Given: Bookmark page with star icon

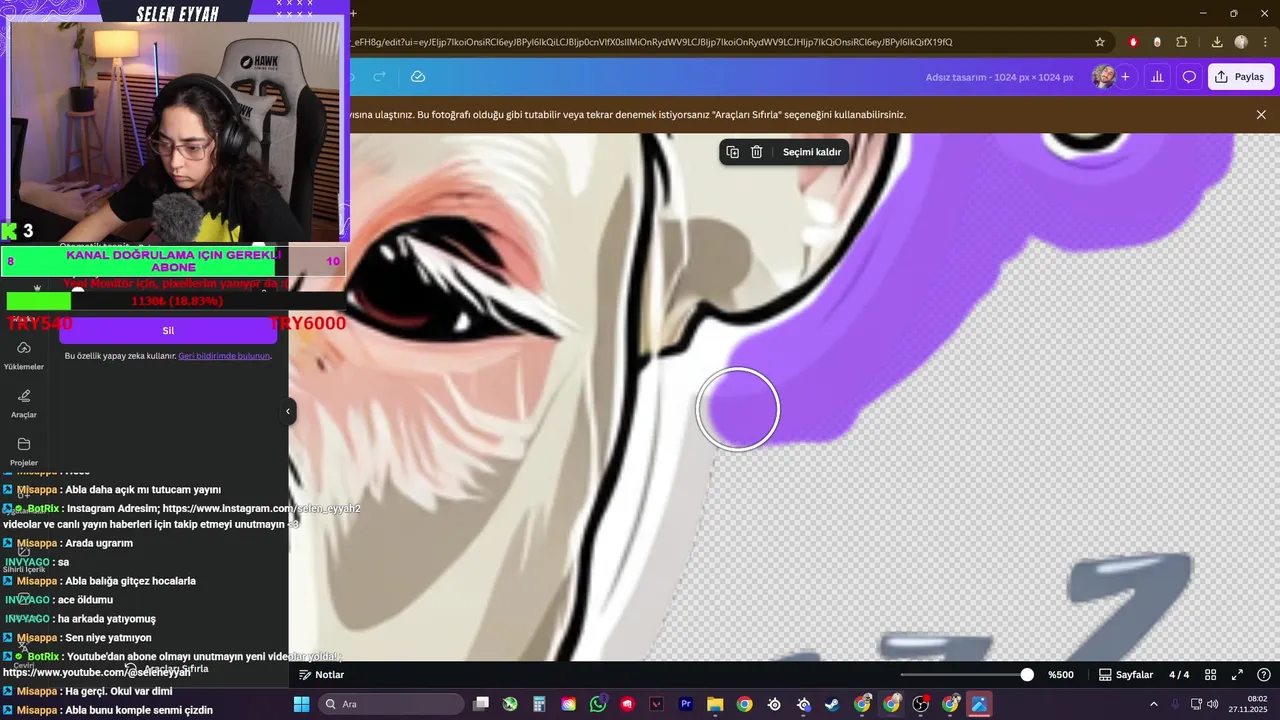Looking at the screenshot, I should coord(1100,42).
